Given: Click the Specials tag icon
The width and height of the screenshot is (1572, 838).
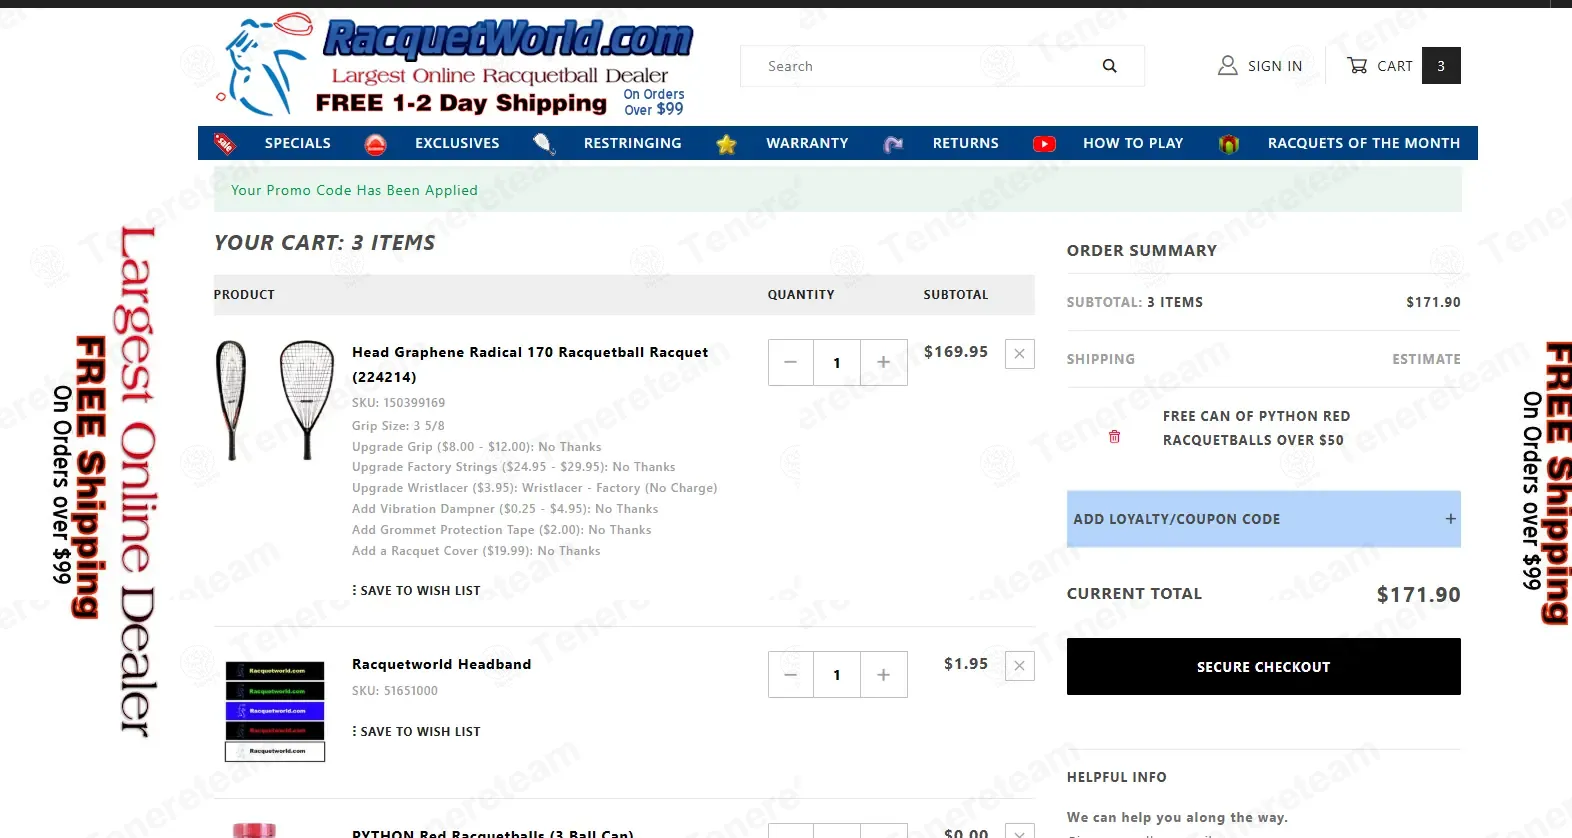Looking at the screenshot, I should coord(225,143).
